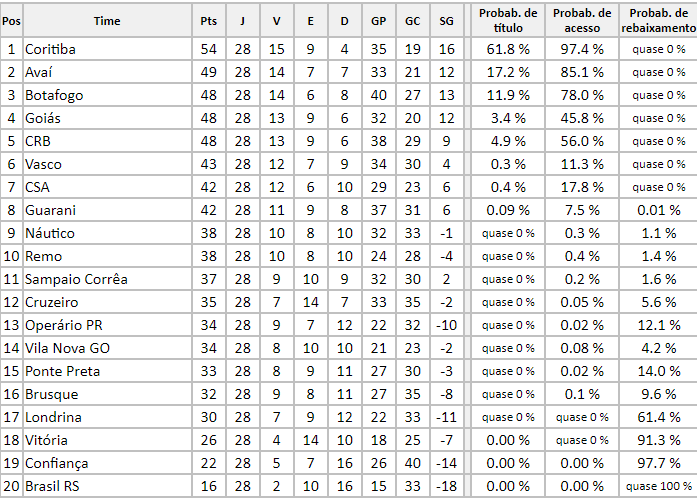This screenshot has height=499, width=697.
Task: Select the Avaí team row name
Action: [42, 72]
